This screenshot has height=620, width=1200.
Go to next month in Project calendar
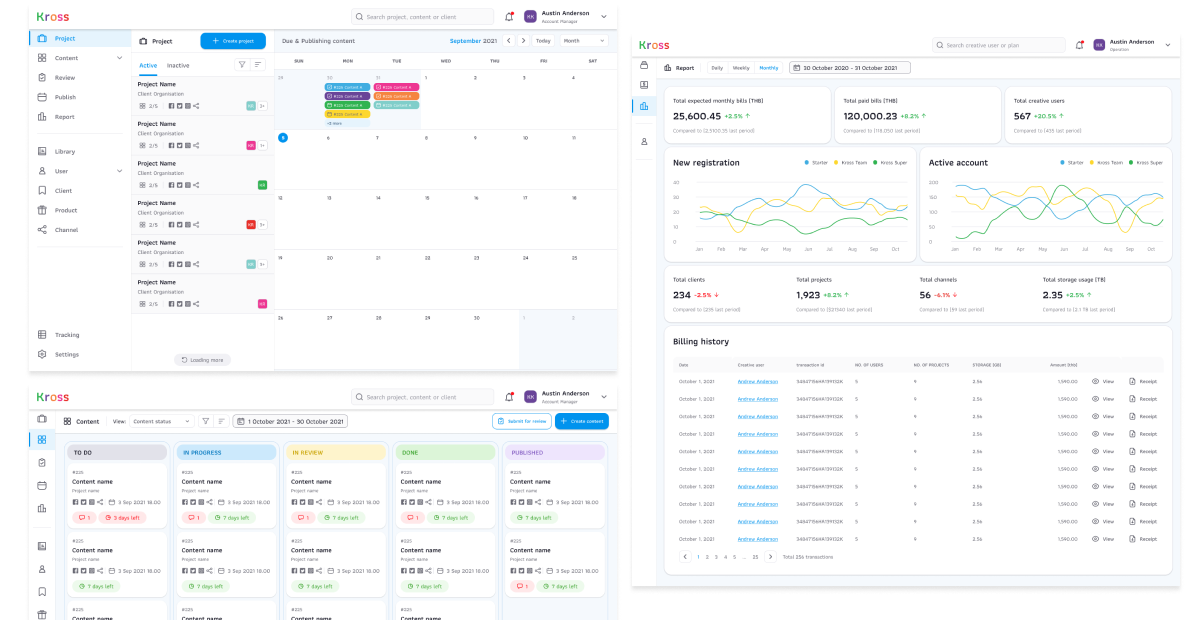click(x=524, y=41)
